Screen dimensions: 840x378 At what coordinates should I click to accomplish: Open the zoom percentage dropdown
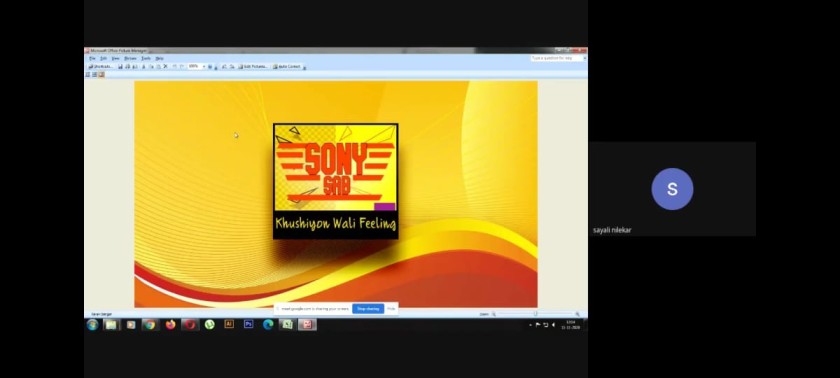[204, 66]
